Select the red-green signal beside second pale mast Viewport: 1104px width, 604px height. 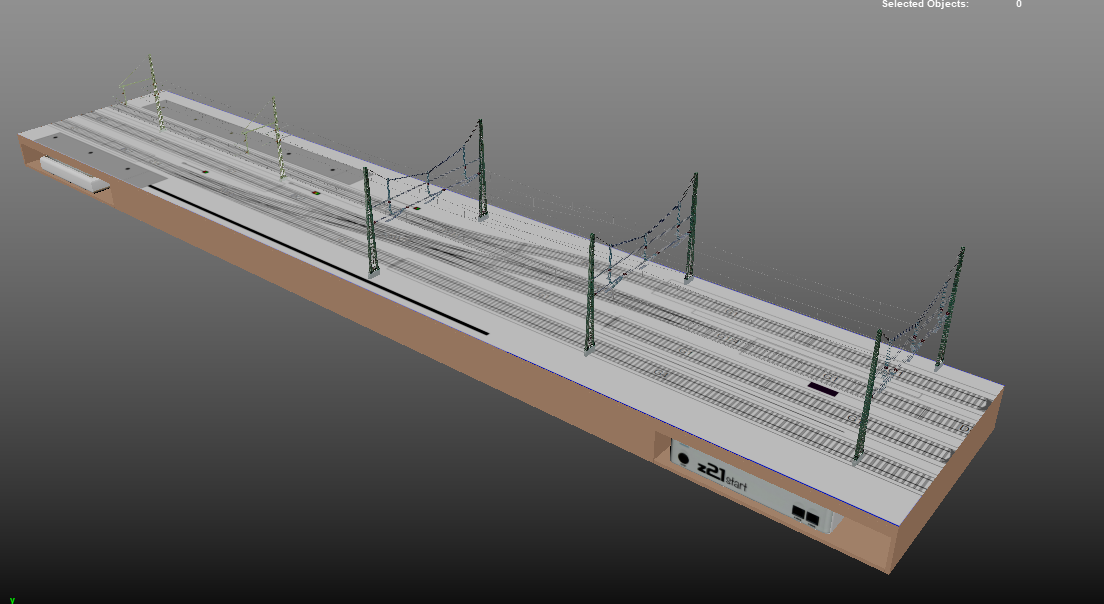pyautogui.click(x=316, y=192)
